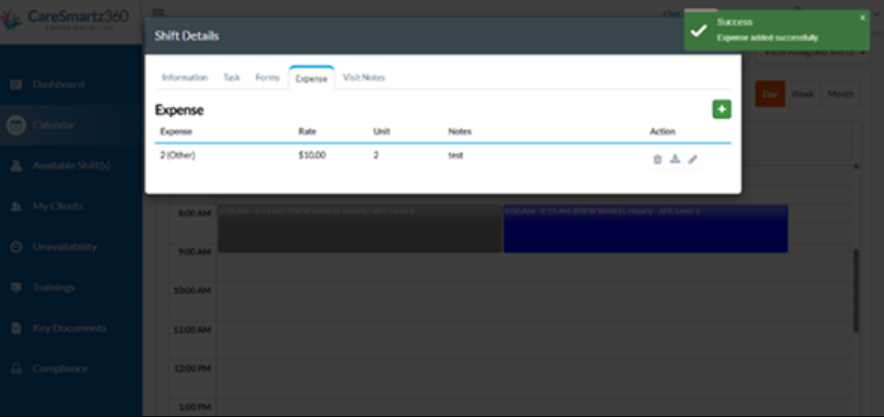This screenshot has width=884, height=417.
Task: Click the Rate column header
Action: pyautogui.click(x=307, y=131)
